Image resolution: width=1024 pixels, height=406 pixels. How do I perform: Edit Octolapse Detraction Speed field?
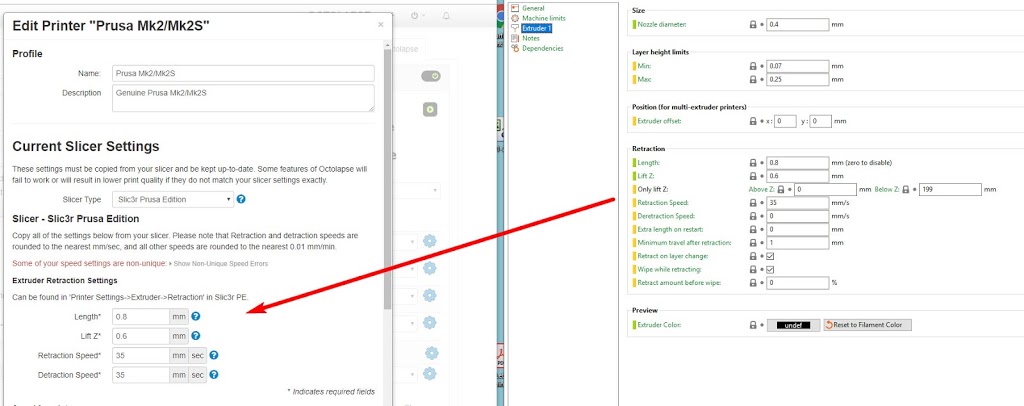(141, 375)
